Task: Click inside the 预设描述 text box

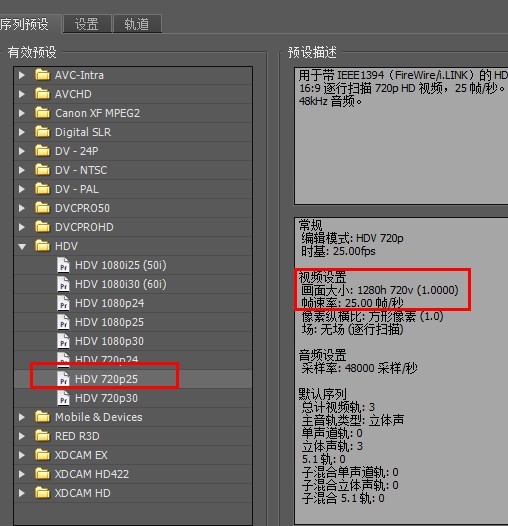Action: pos(401,136)
